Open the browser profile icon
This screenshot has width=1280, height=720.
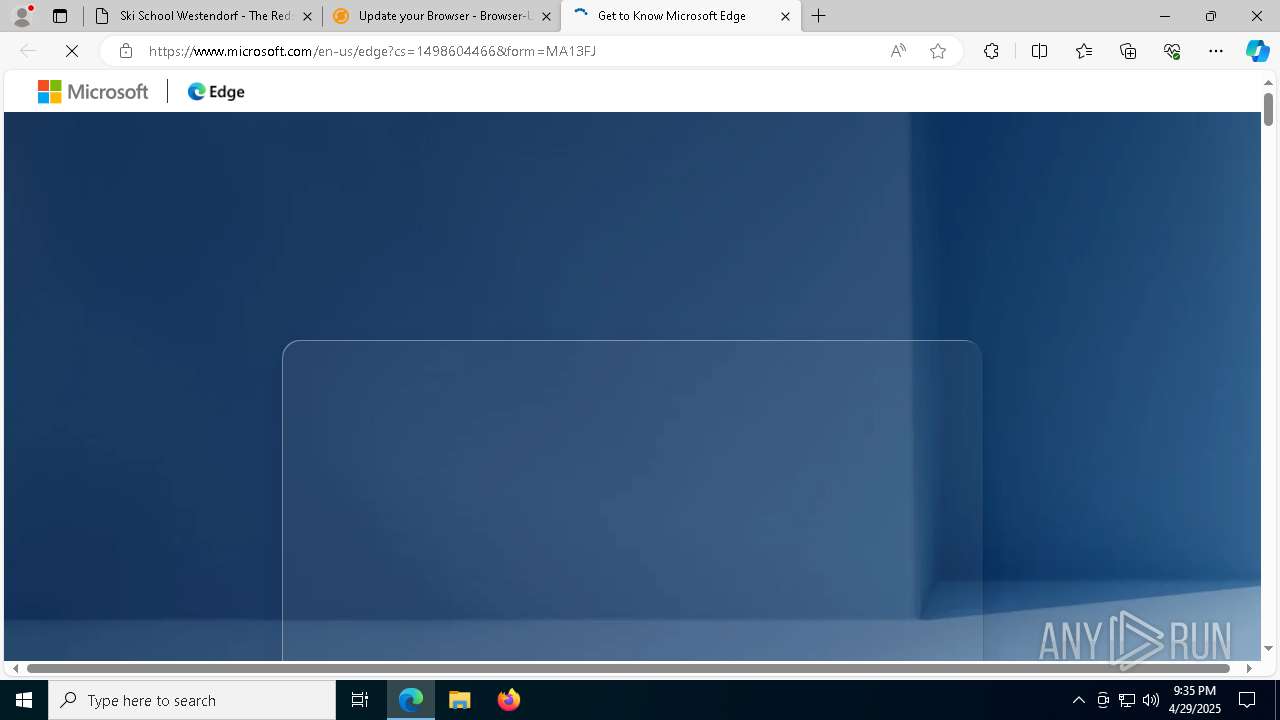[x=22, y=16]
